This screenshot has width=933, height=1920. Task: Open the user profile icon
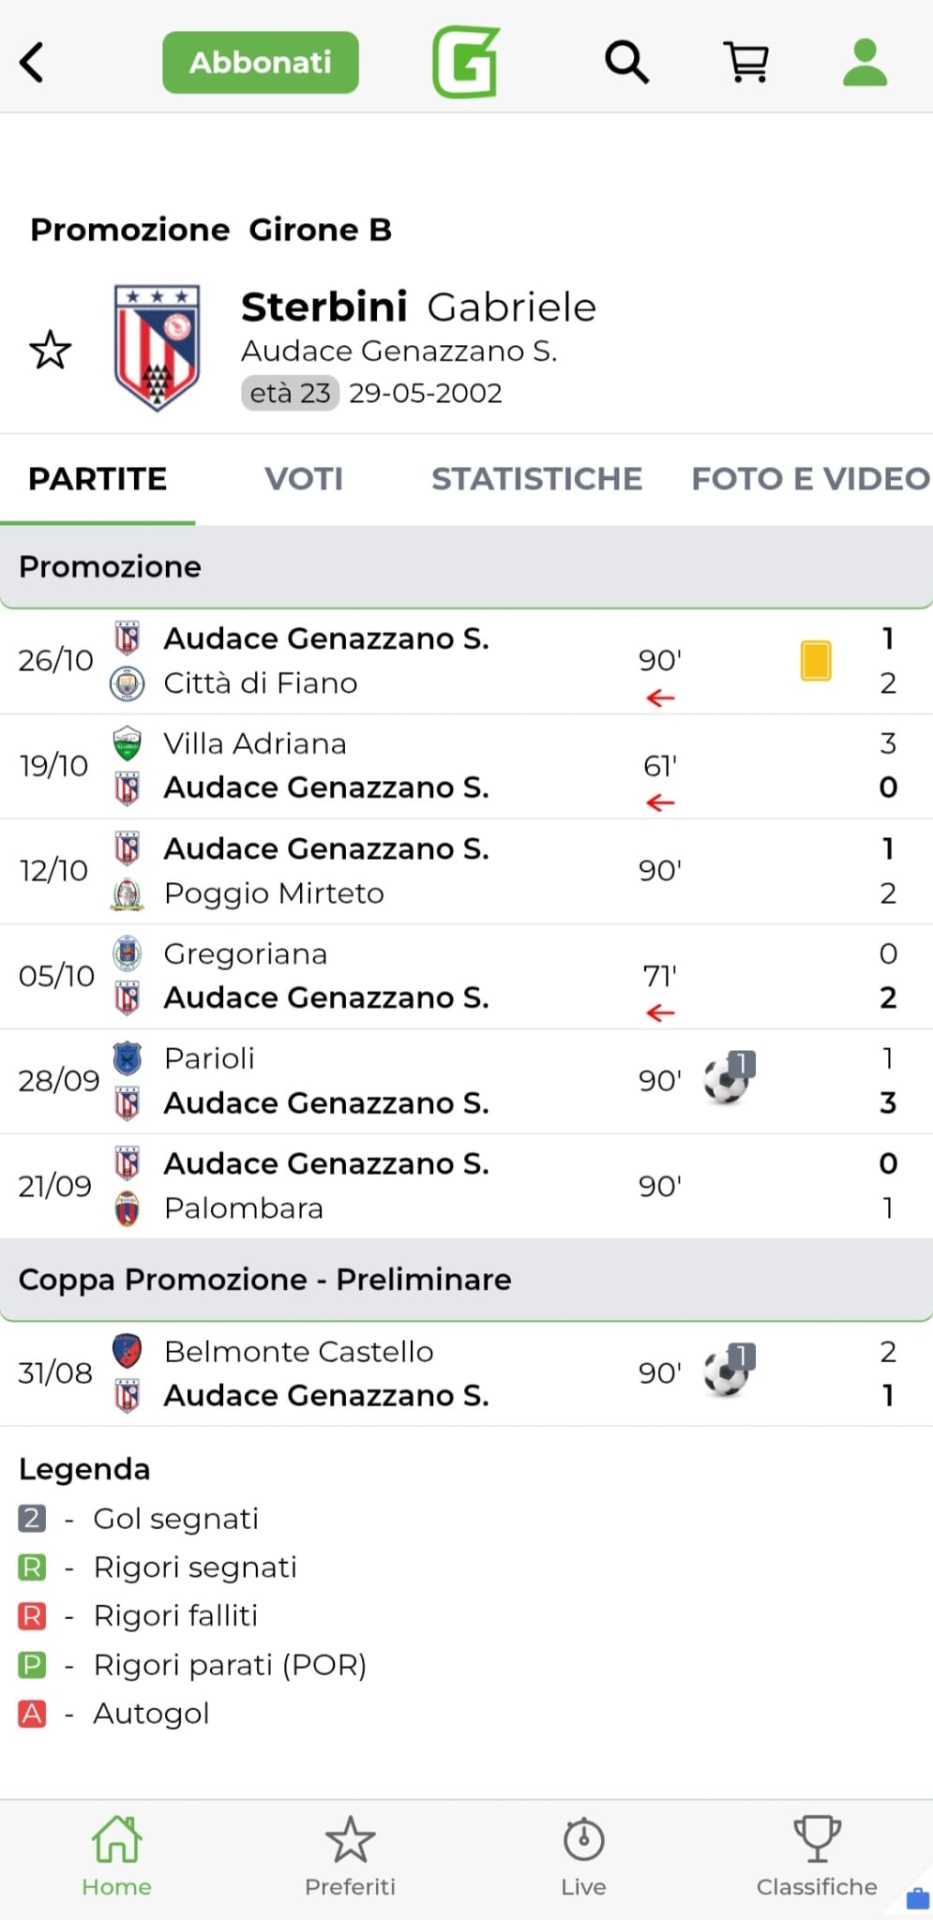tap(865, 62)
